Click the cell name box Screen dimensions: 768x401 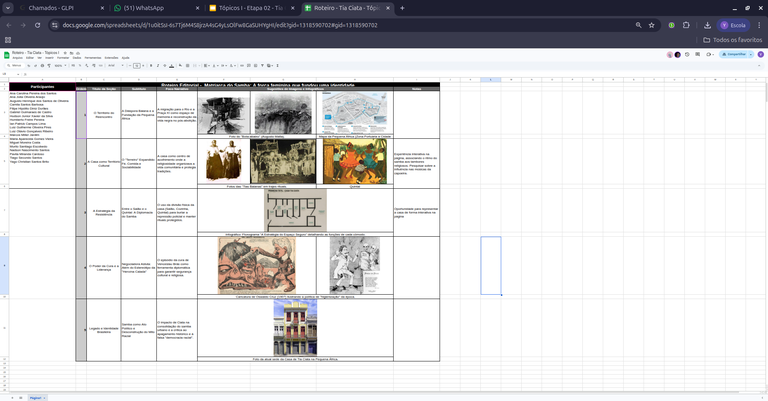pos(10,74)
